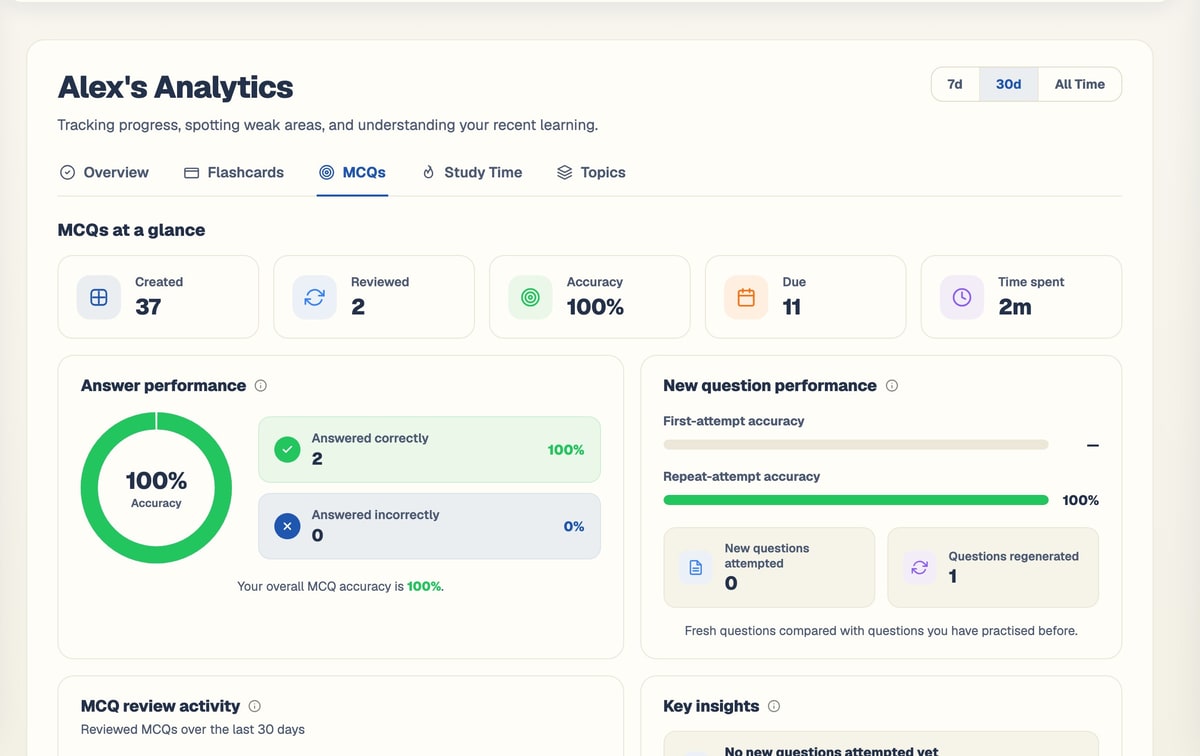Select the All Time range
This screenshot has height=756, width=1200.
click(x=1079, y=84)
